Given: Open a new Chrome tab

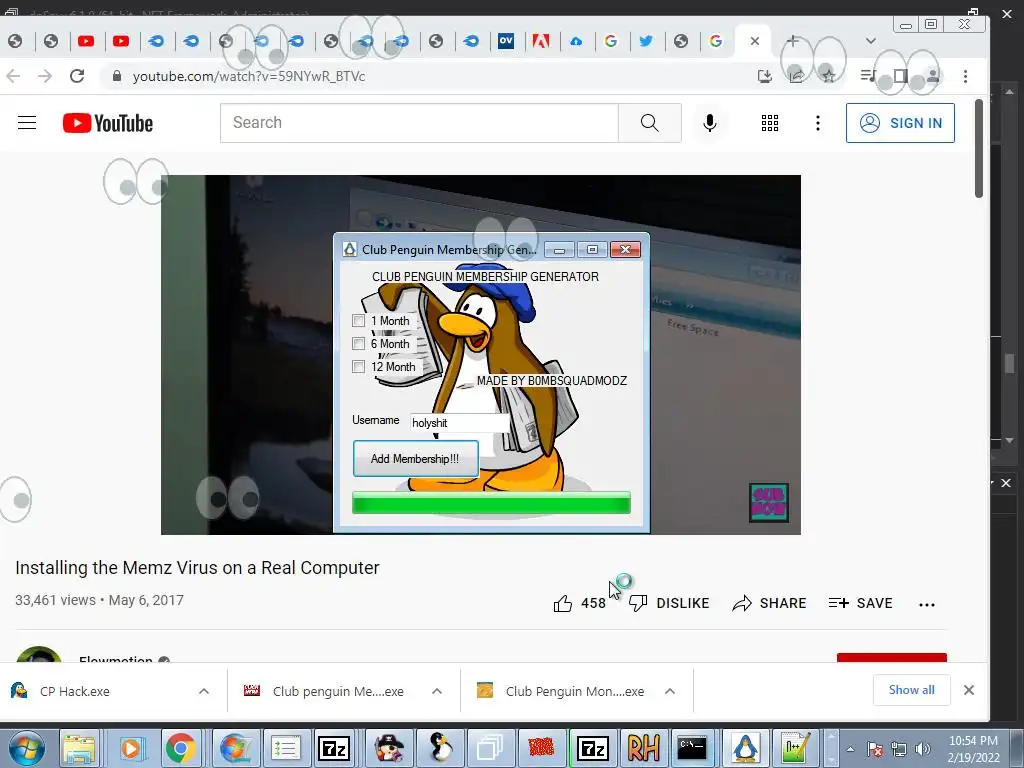Looking at the screenshot, I should tap(792, 40).
